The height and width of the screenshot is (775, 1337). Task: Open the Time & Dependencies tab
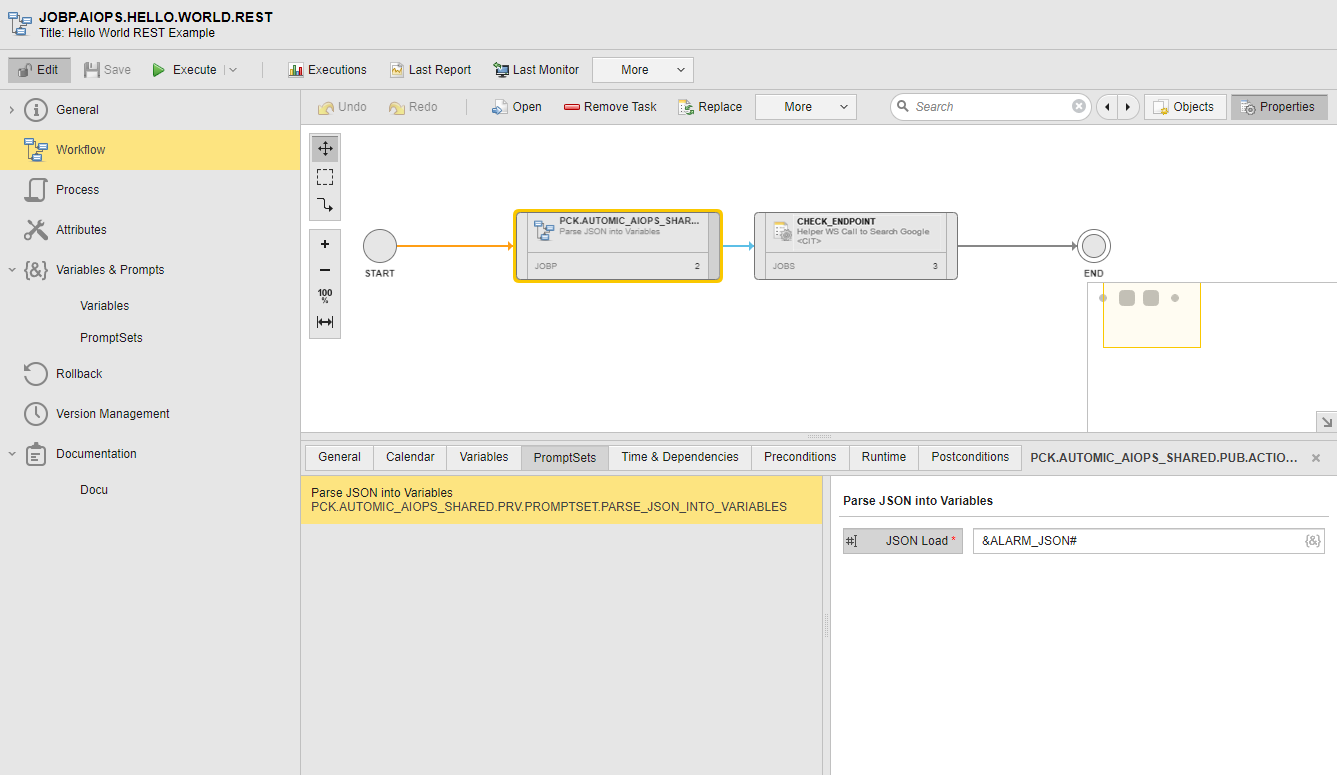[x=679, y=457]
